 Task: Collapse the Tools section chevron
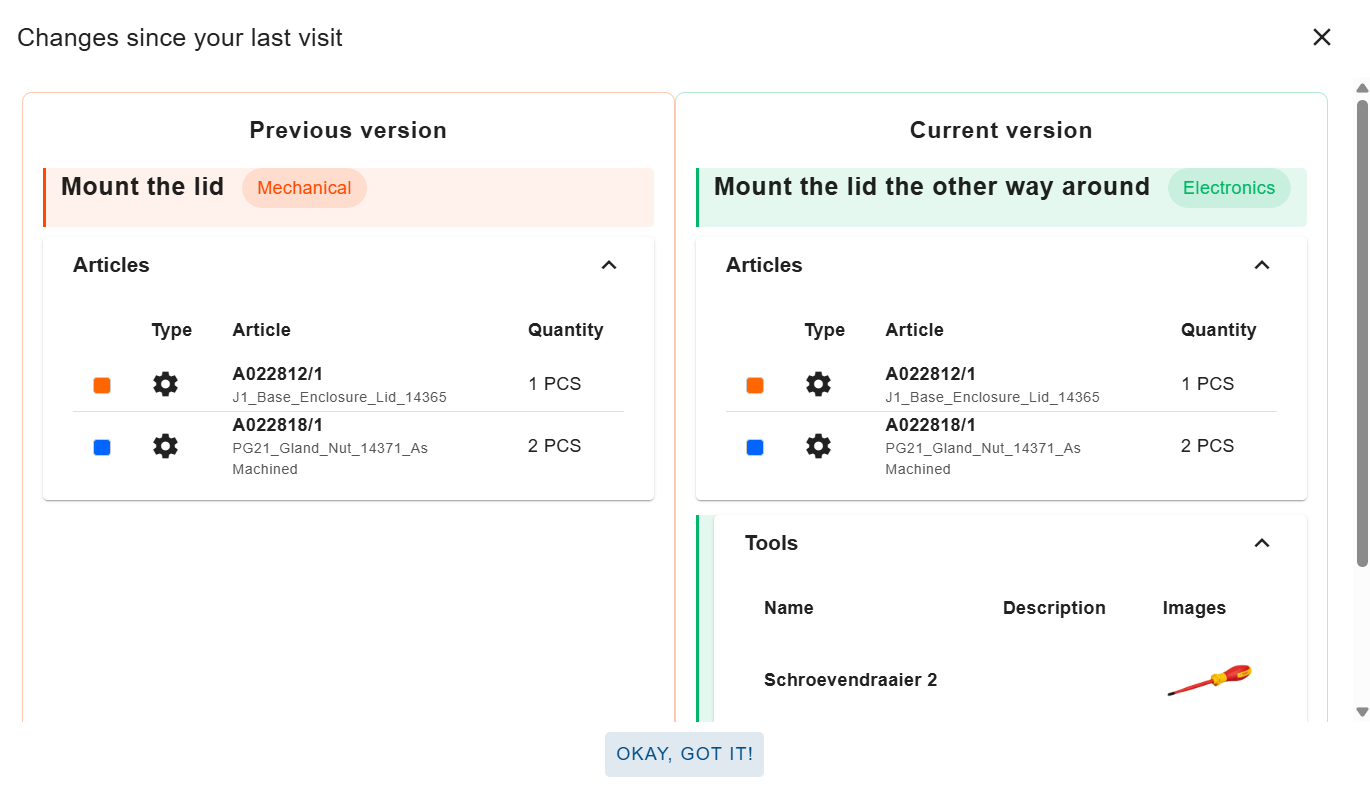pos(1262,543)
